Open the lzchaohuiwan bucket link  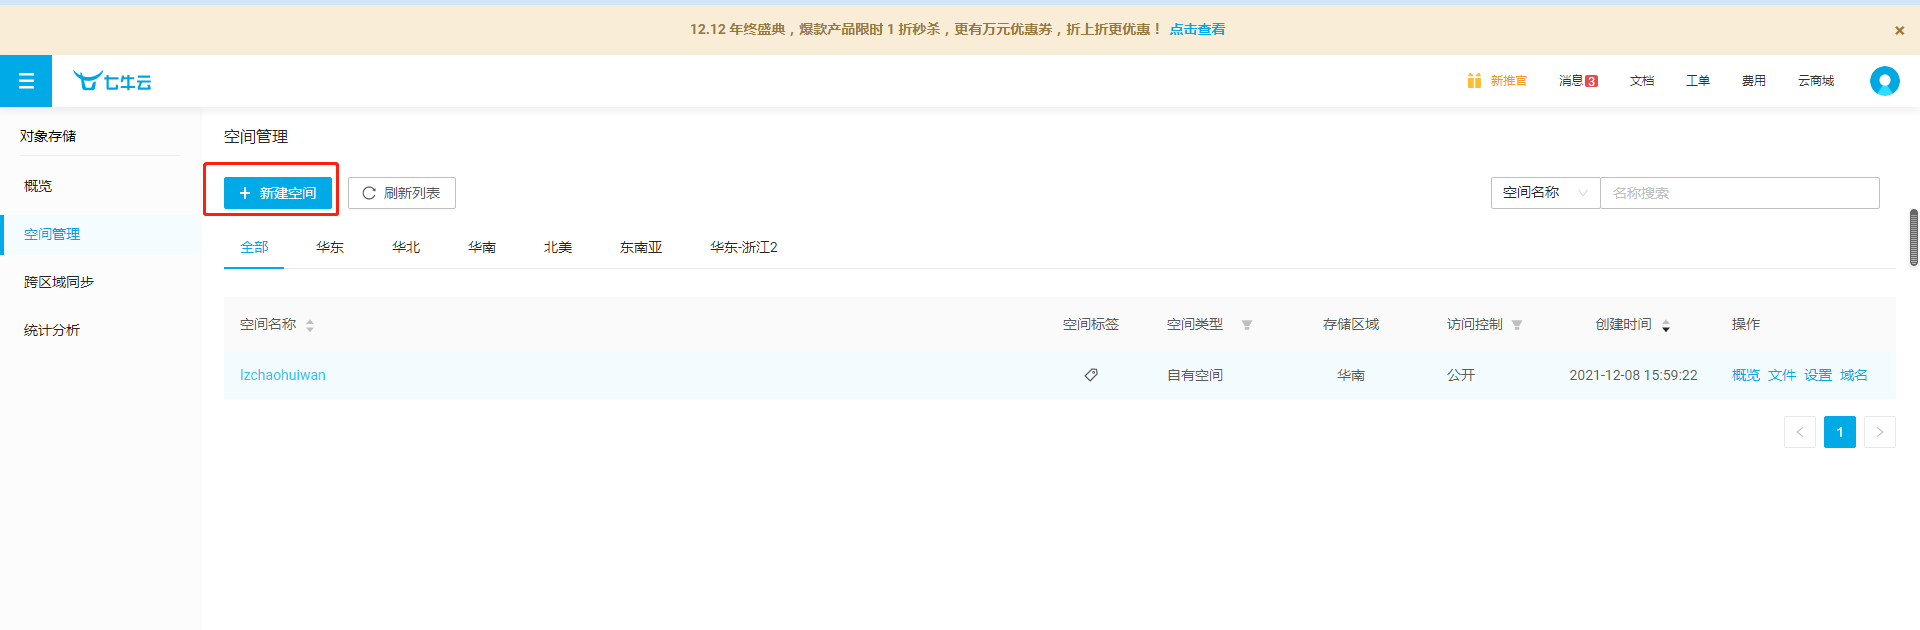click(x=283, y=375)
